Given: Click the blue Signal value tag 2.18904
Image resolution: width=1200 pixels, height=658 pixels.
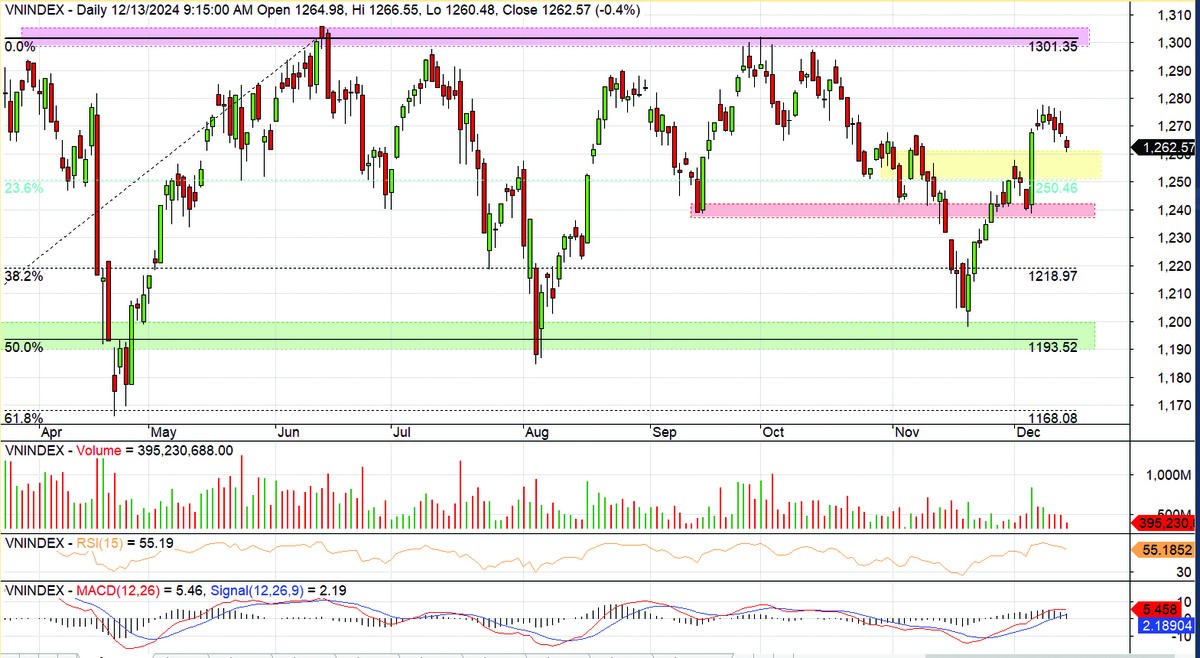Looking at the screenshot, I should (x=1162, y=624).
